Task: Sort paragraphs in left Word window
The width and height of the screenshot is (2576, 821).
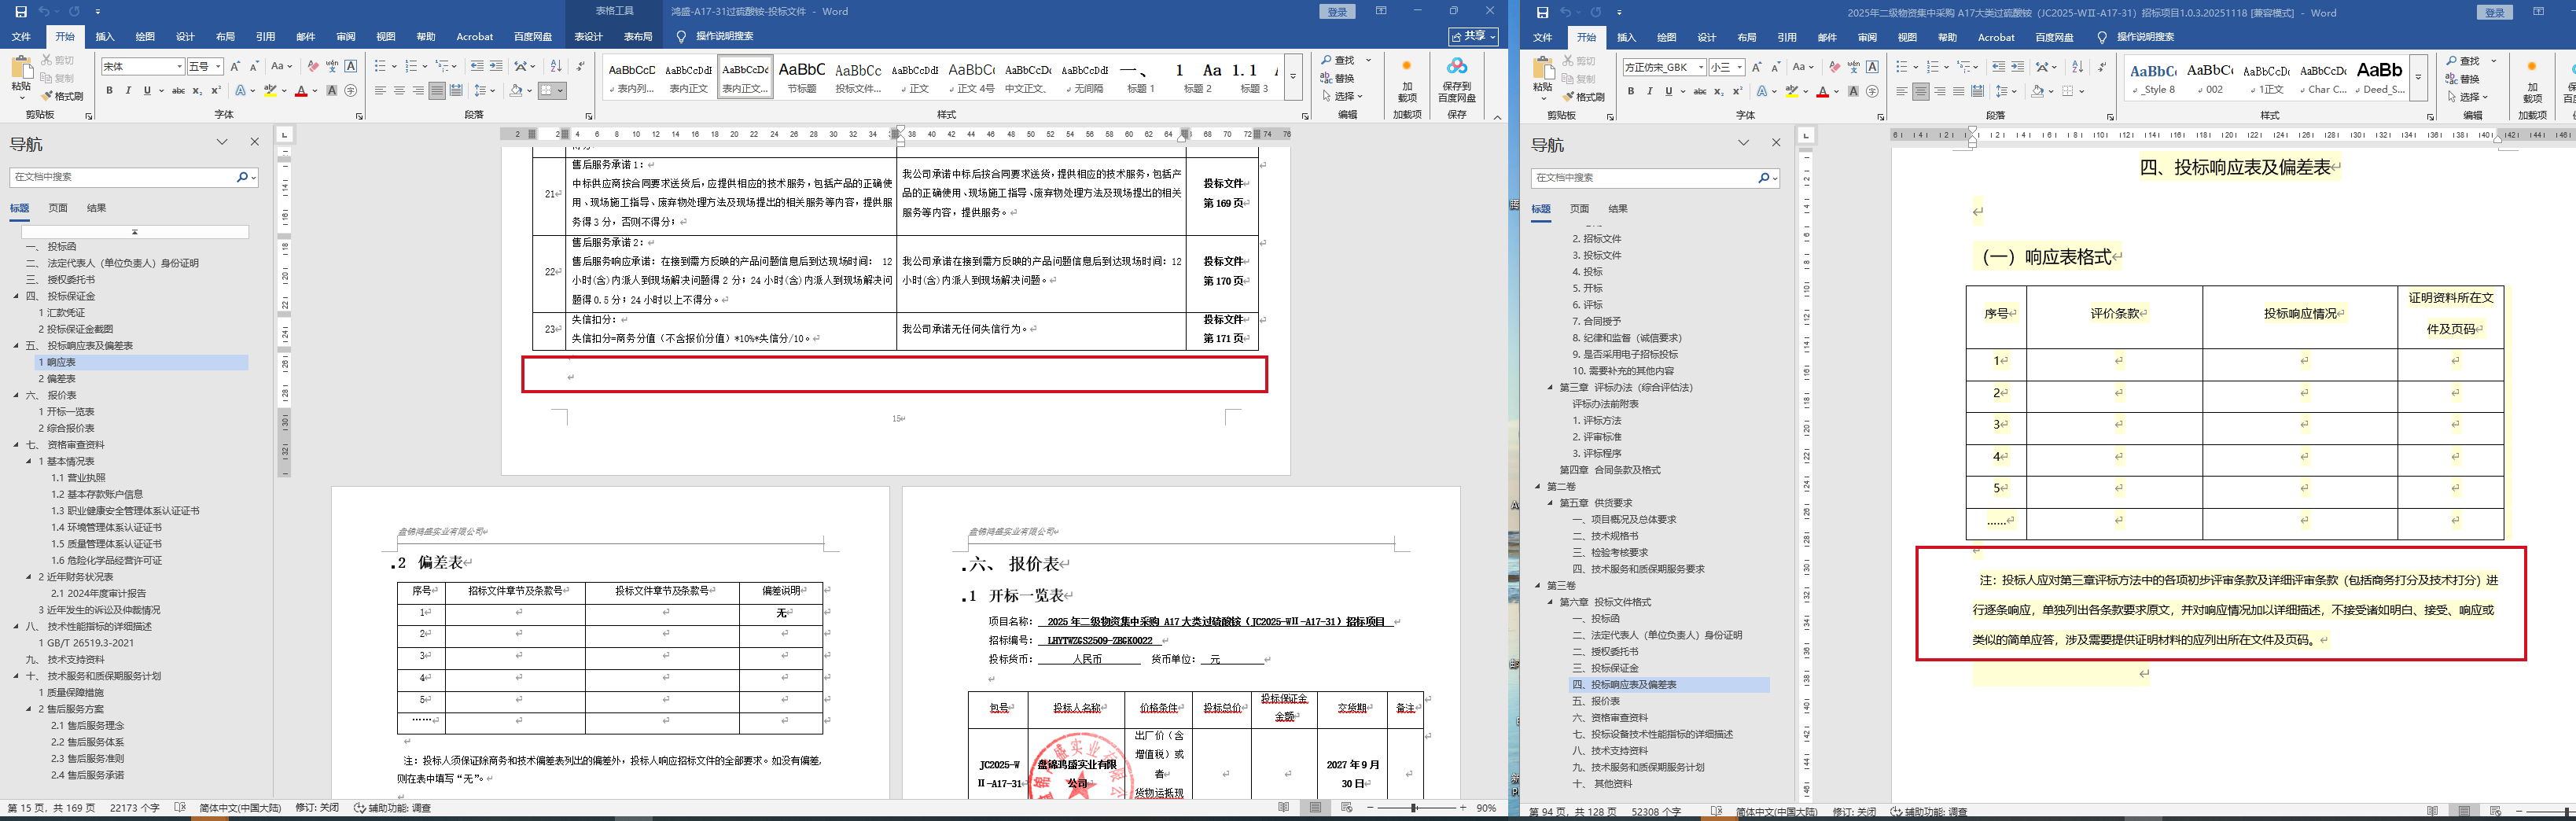Action: pos(556,66)
